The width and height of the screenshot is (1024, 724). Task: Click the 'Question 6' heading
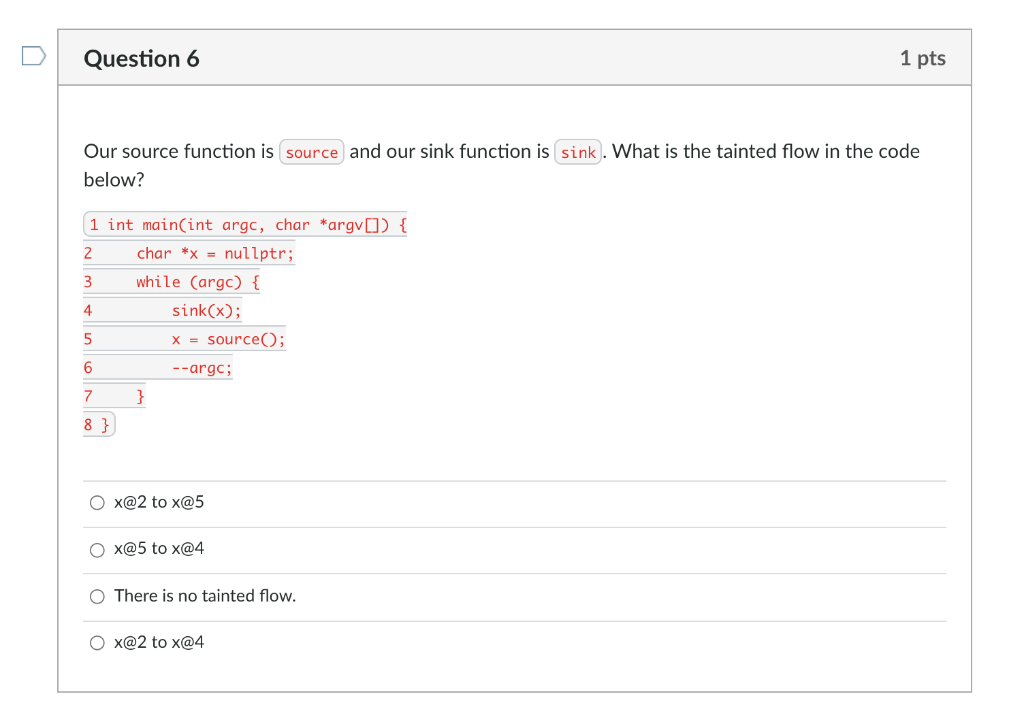coord(142,59)
